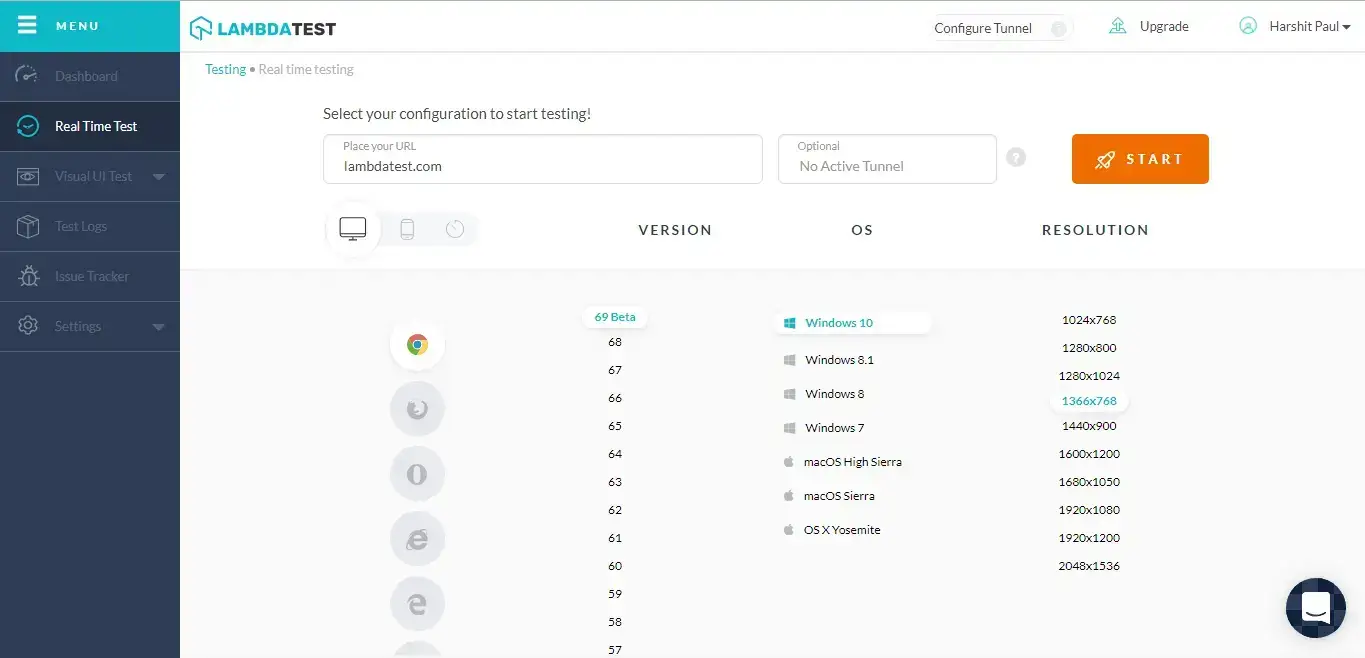Switch to mobile device testing icon
1365x658 pixels.
click(x=407, y=229)
